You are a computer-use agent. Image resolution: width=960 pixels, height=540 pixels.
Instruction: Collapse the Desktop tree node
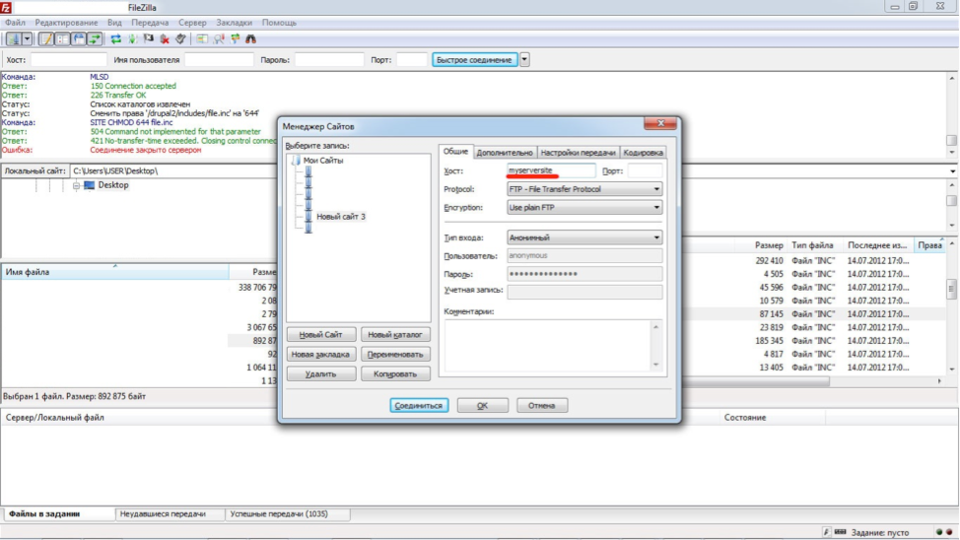click(77, 186)
